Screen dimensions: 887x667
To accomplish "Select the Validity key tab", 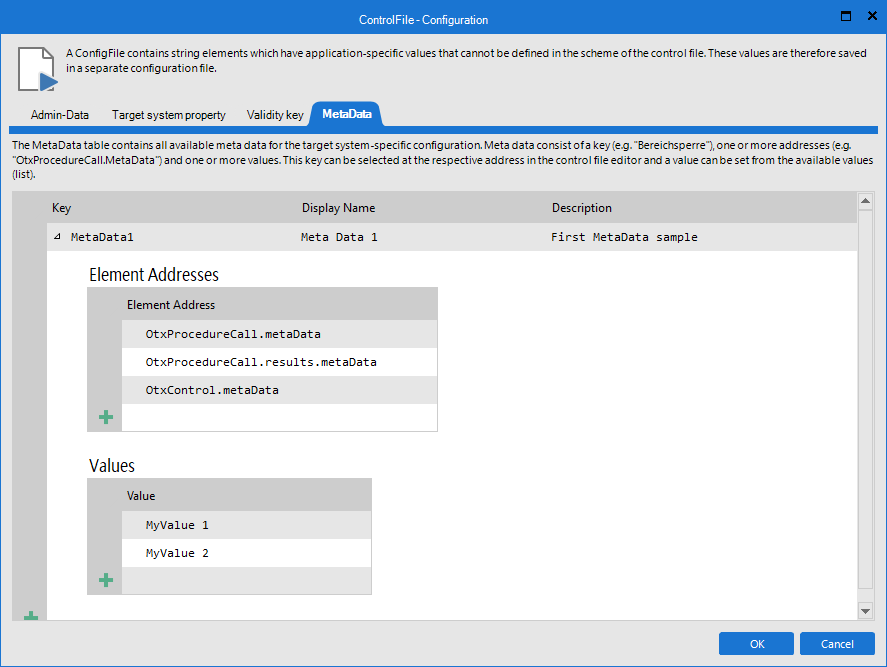I will 275,115.
